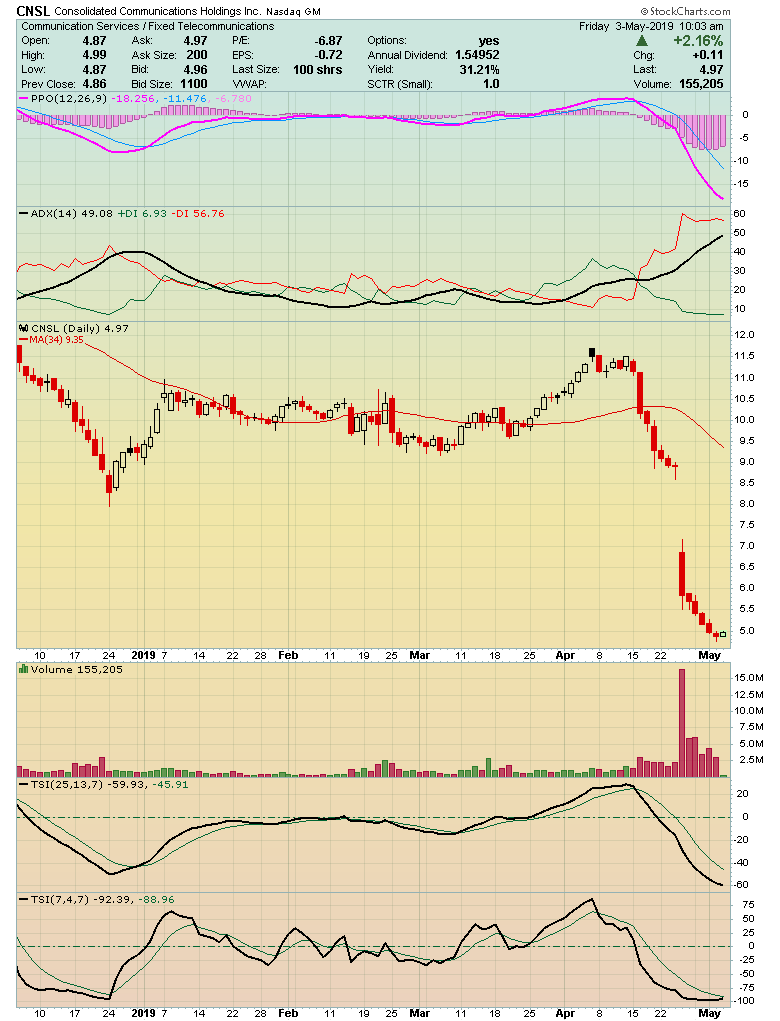This screenshot has width=780, height=1021.
Task: Click the ADX(14) 49.08 legend label
Action: click(66, 214)
